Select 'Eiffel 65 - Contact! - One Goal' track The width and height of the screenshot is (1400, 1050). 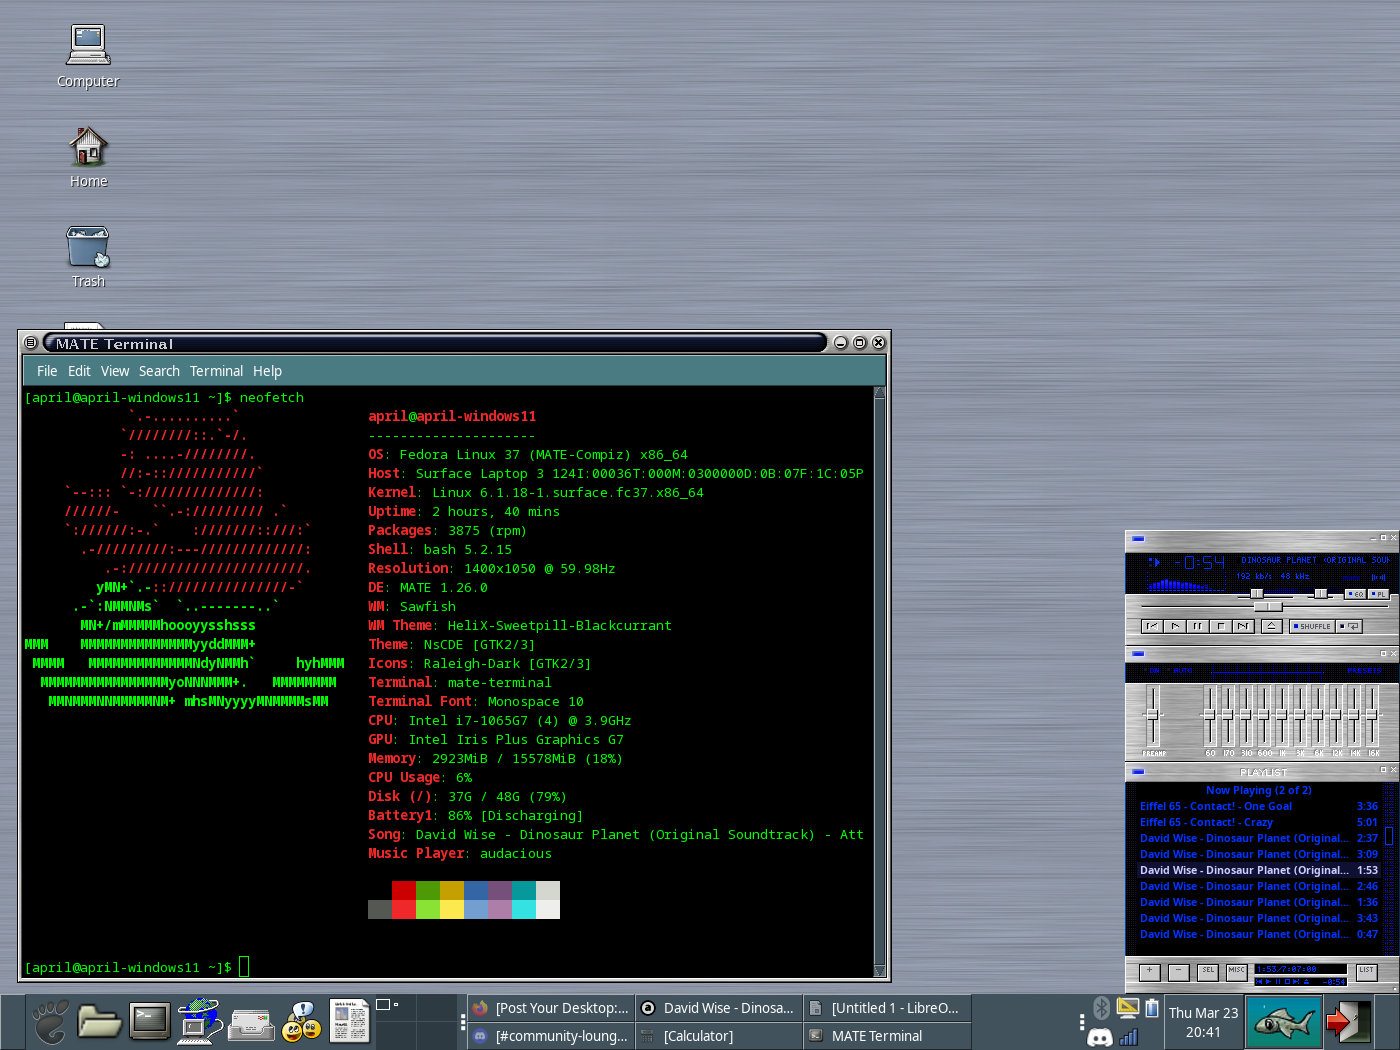pyautogui.click(x=1259, y=806)
